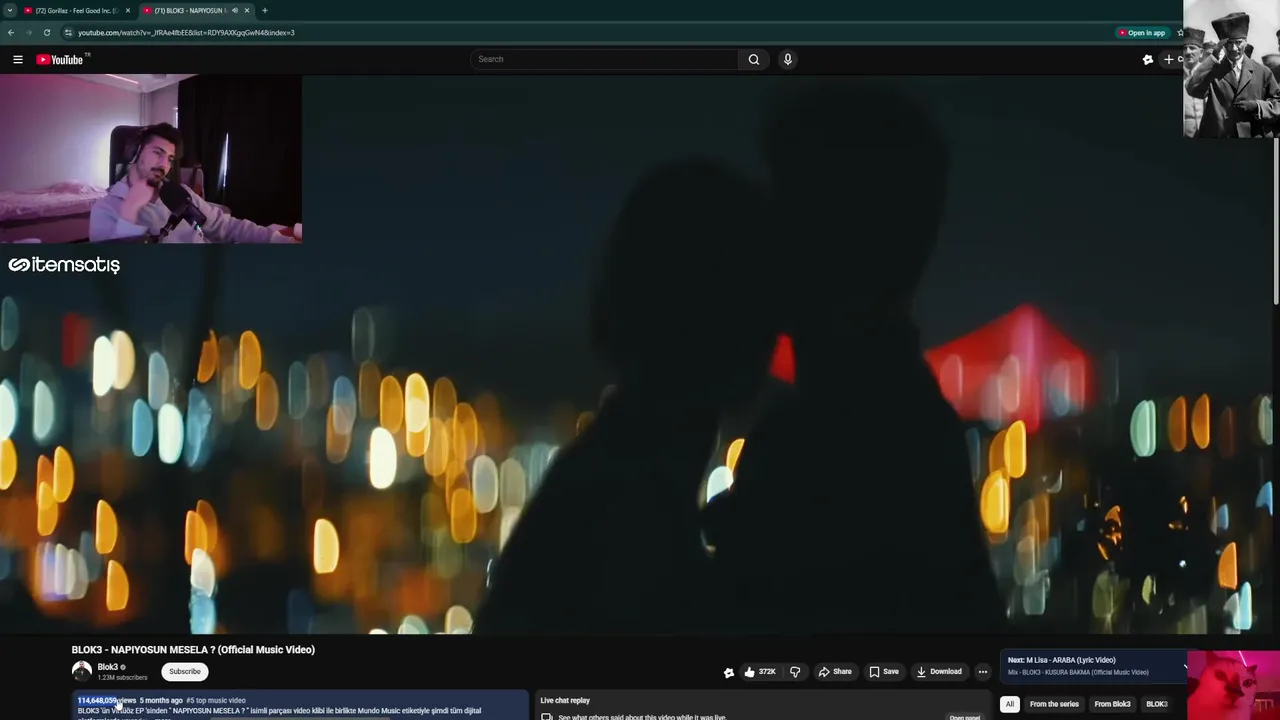Open more actions three-dot menu

tap(983, 672)
